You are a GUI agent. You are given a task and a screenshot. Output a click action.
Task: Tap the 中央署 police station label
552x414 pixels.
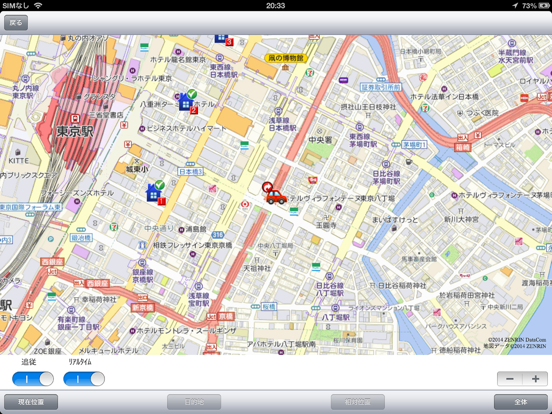(x=320, y=140)
